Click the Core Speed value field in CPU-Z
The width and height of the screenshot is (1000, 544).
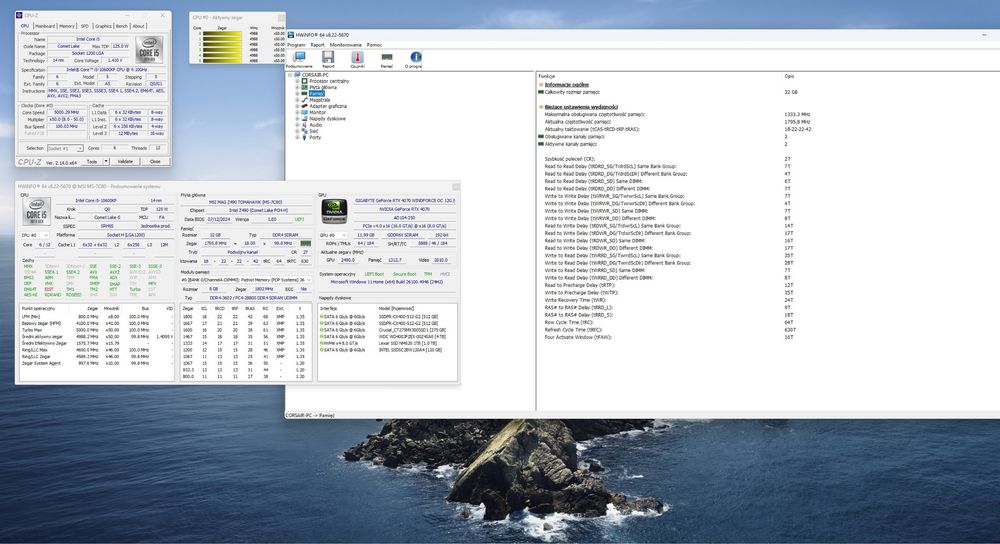point(66,112)
